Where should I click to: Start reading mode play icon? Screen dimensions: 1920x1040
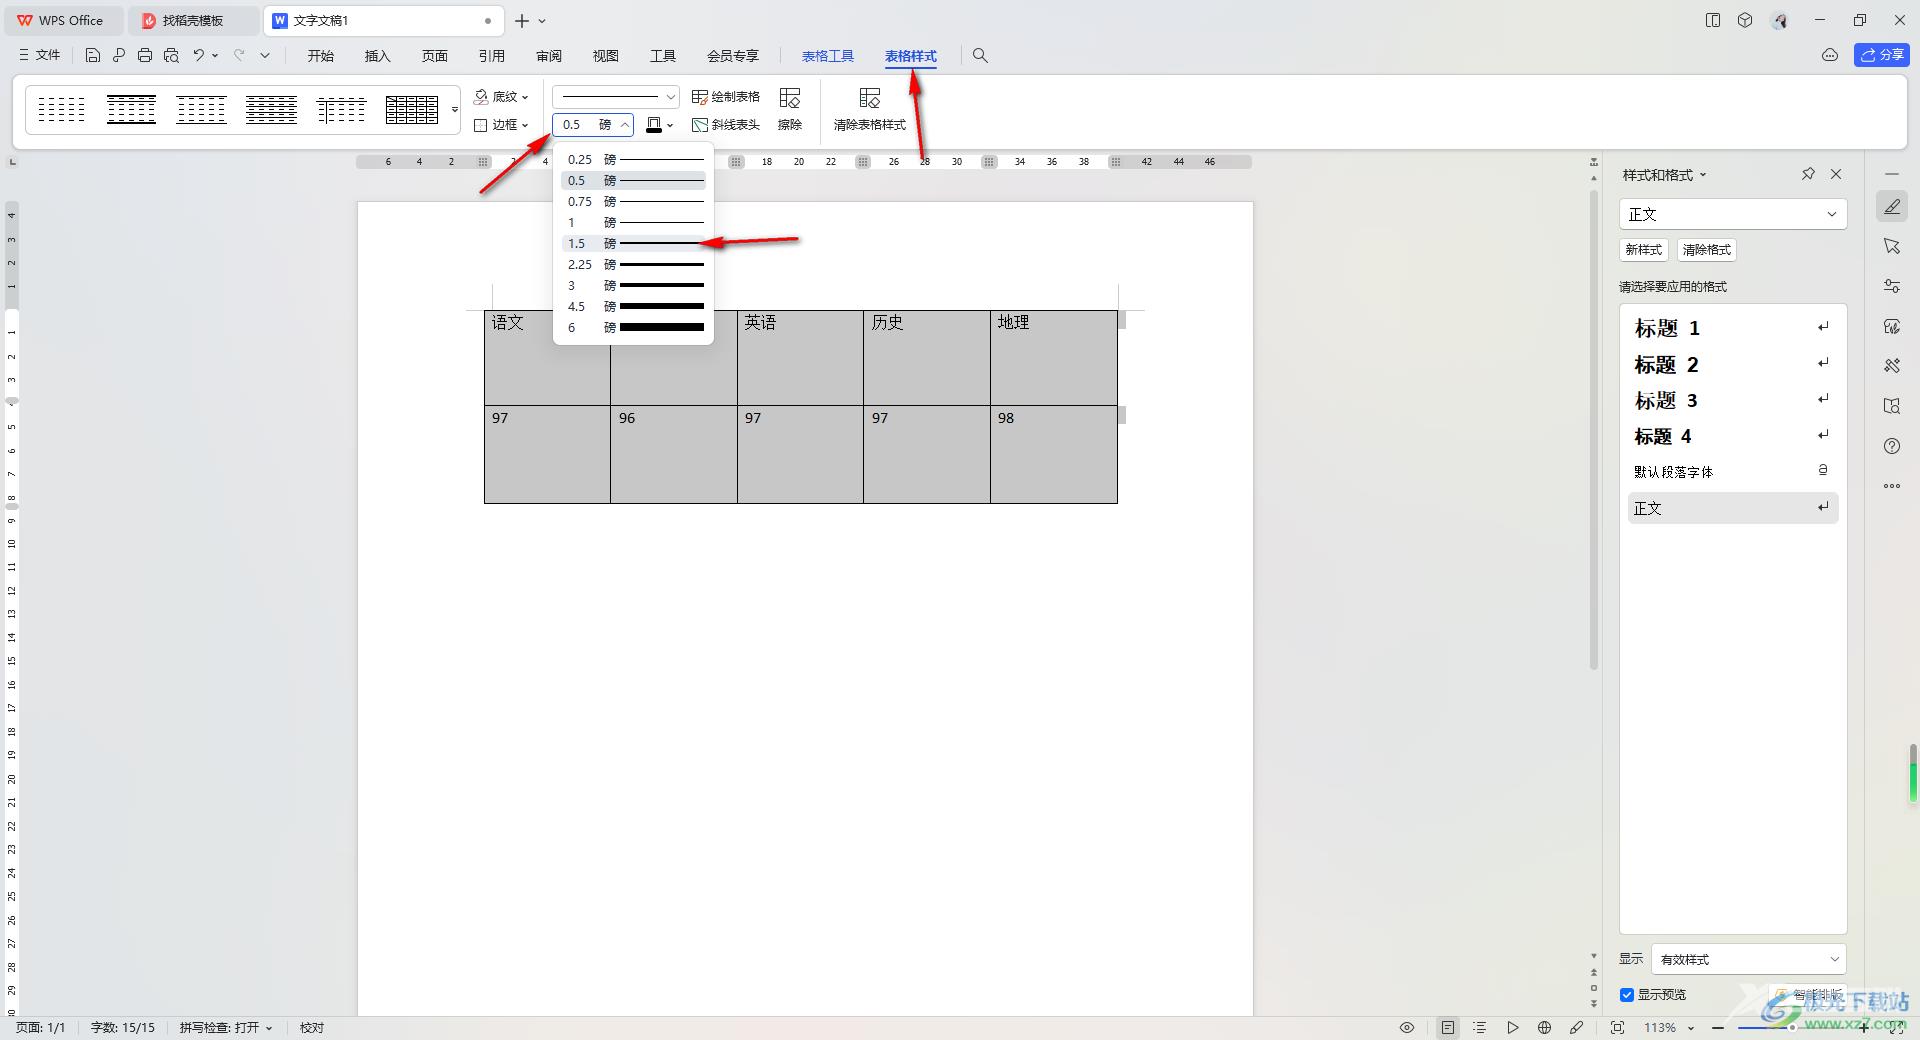click(x=1513, y=1027)
